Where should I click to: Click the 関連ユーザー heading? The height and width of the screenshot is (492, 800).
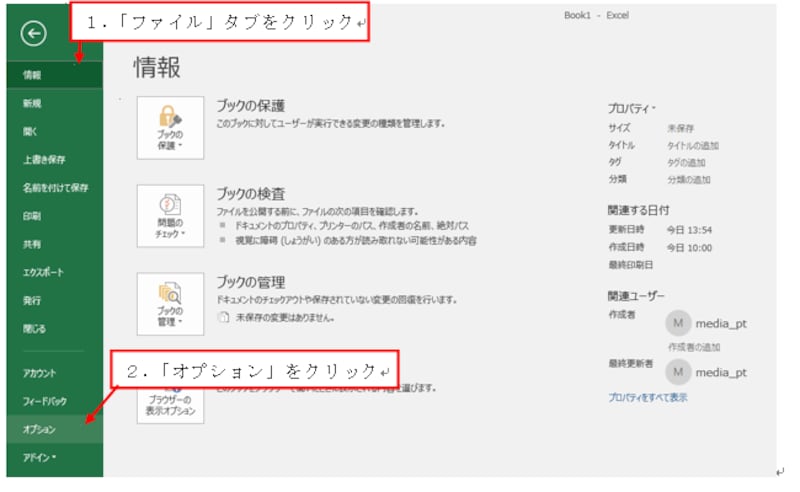(636, 296)
